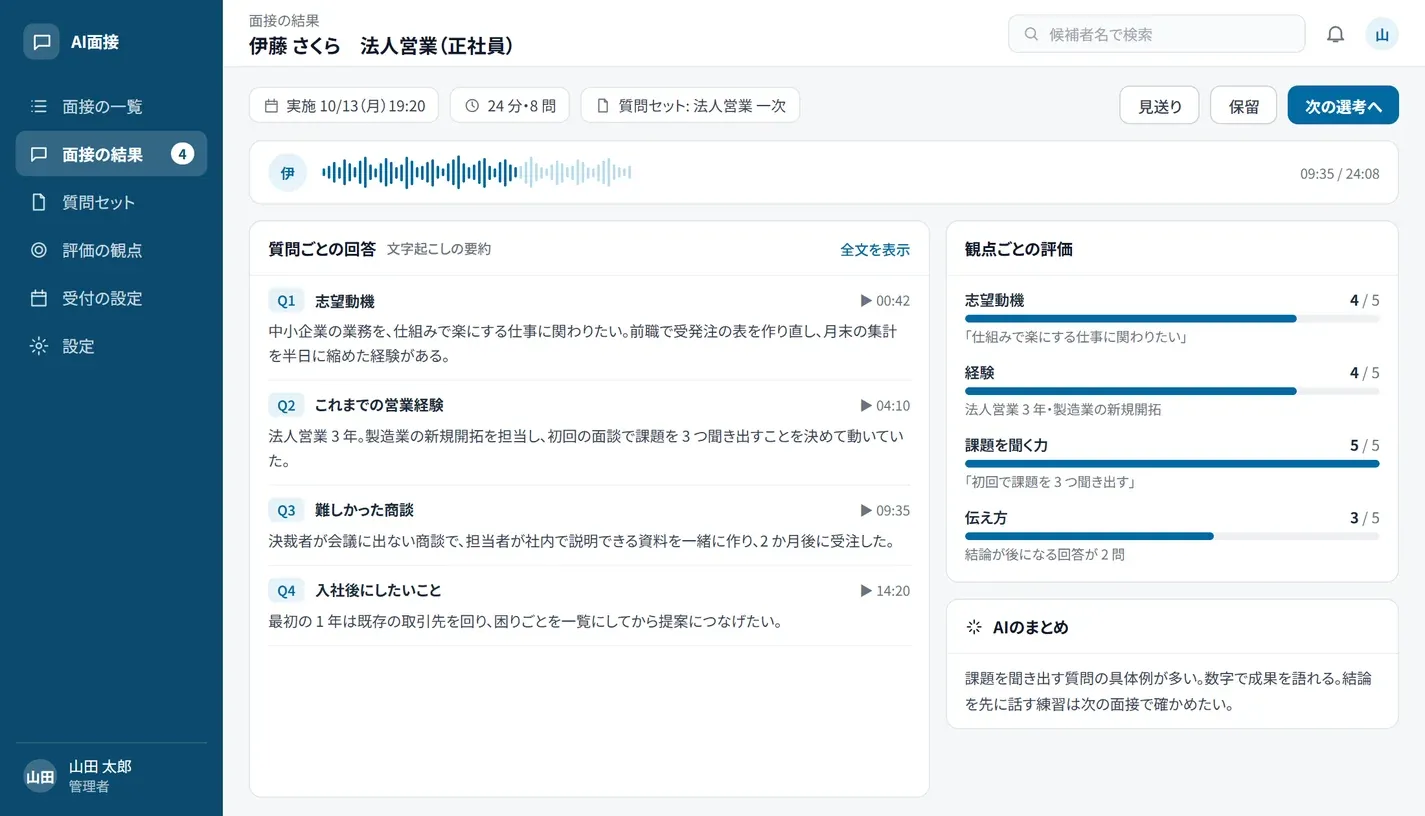Click the 実施 10/13 date chip
Image resolution: width=1425 pixels, height=816 pixels.
[x=344, y=105]
